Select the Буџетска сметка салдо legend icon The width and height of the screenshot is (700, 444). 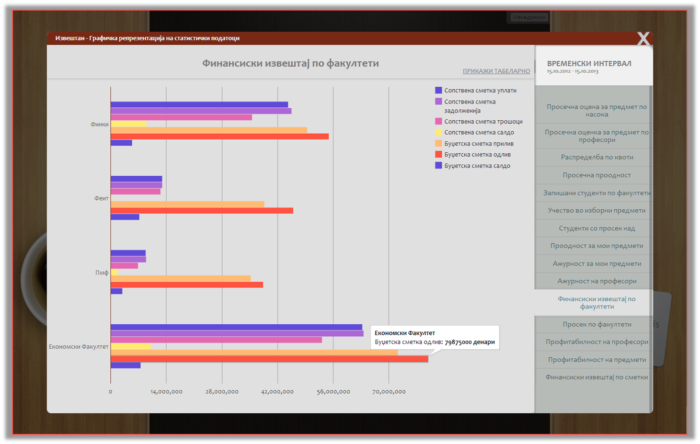tap(438, 165)
